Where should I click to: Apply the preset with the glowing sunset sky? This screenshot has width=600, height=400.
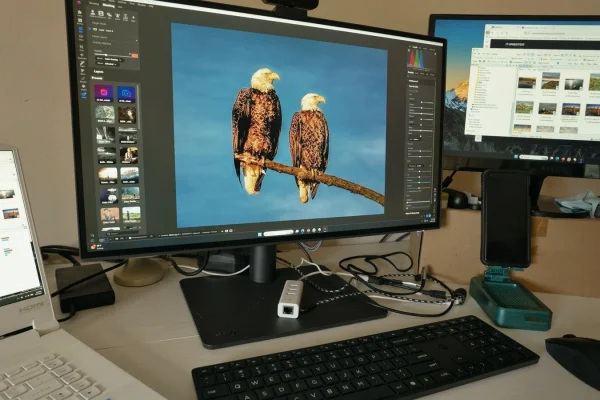point(108,175)
